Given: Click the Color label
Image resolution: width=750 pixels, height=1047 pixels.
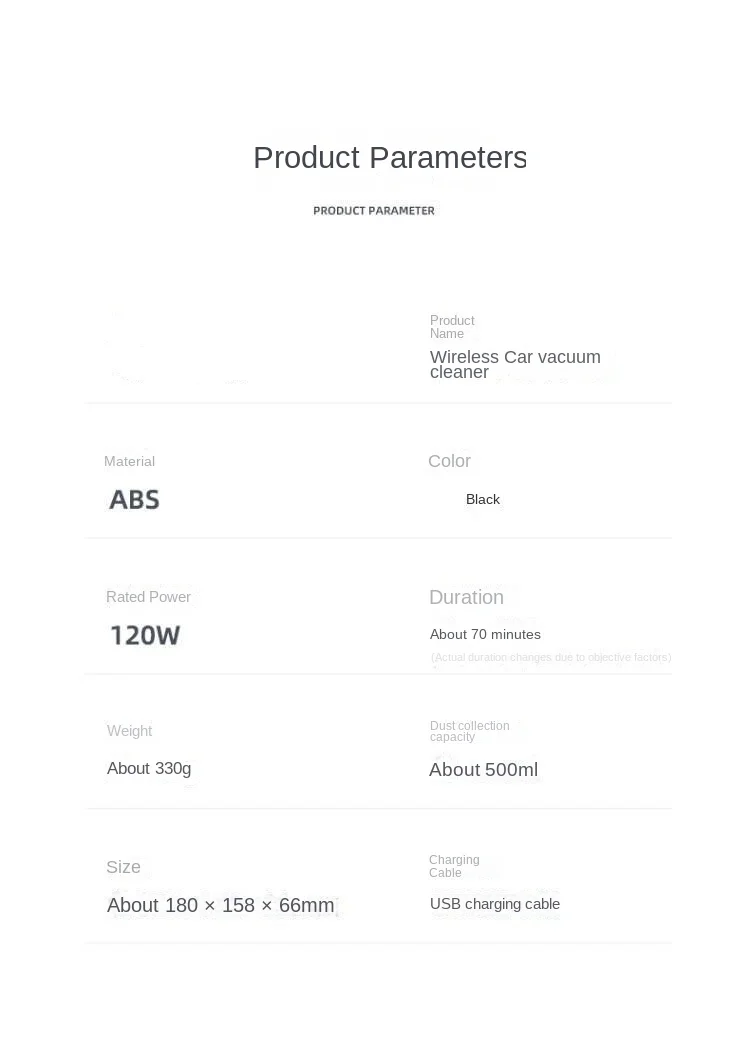Looking at the screenshot, I should click(449, 461).
